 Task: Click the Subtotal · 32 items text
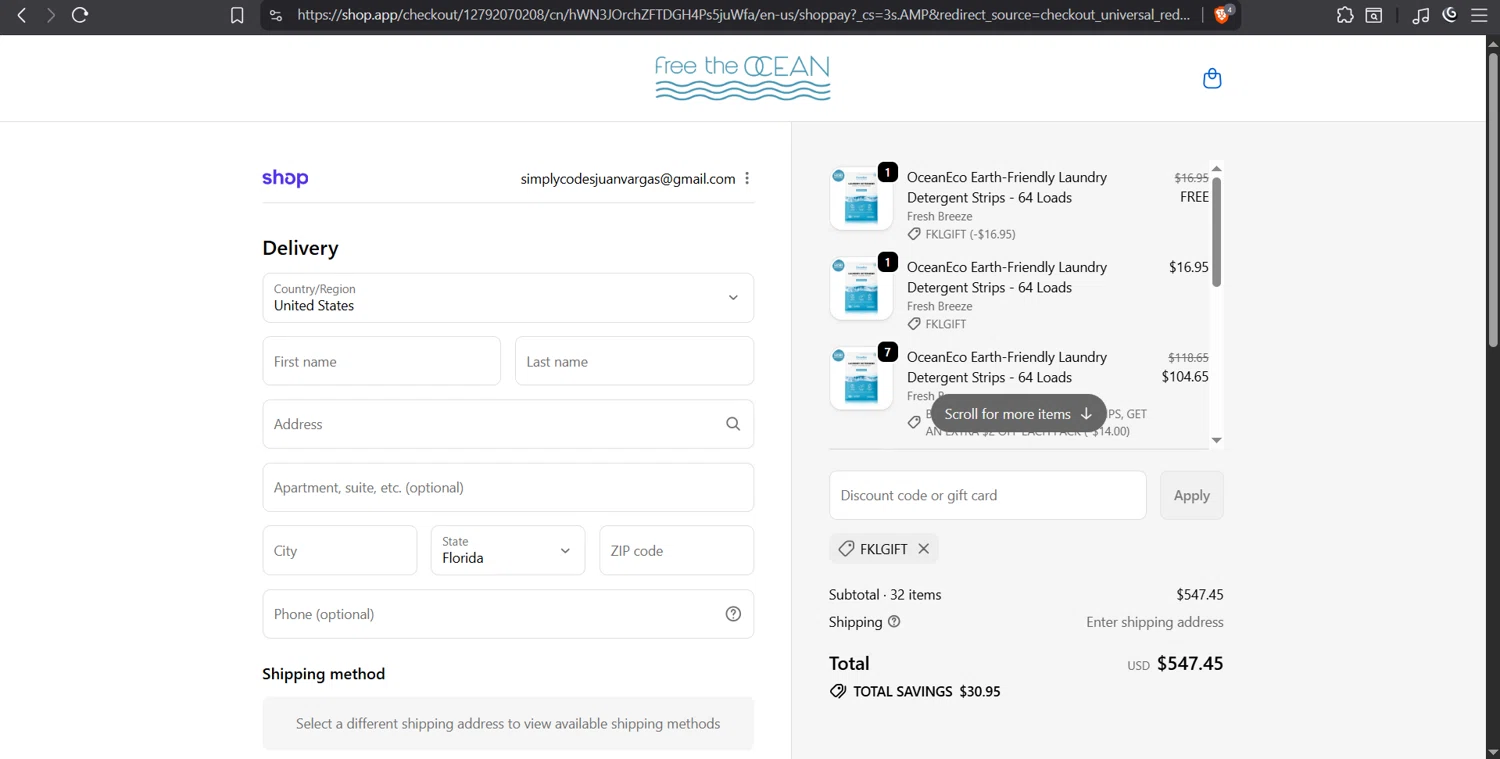[x=885, y=594]
